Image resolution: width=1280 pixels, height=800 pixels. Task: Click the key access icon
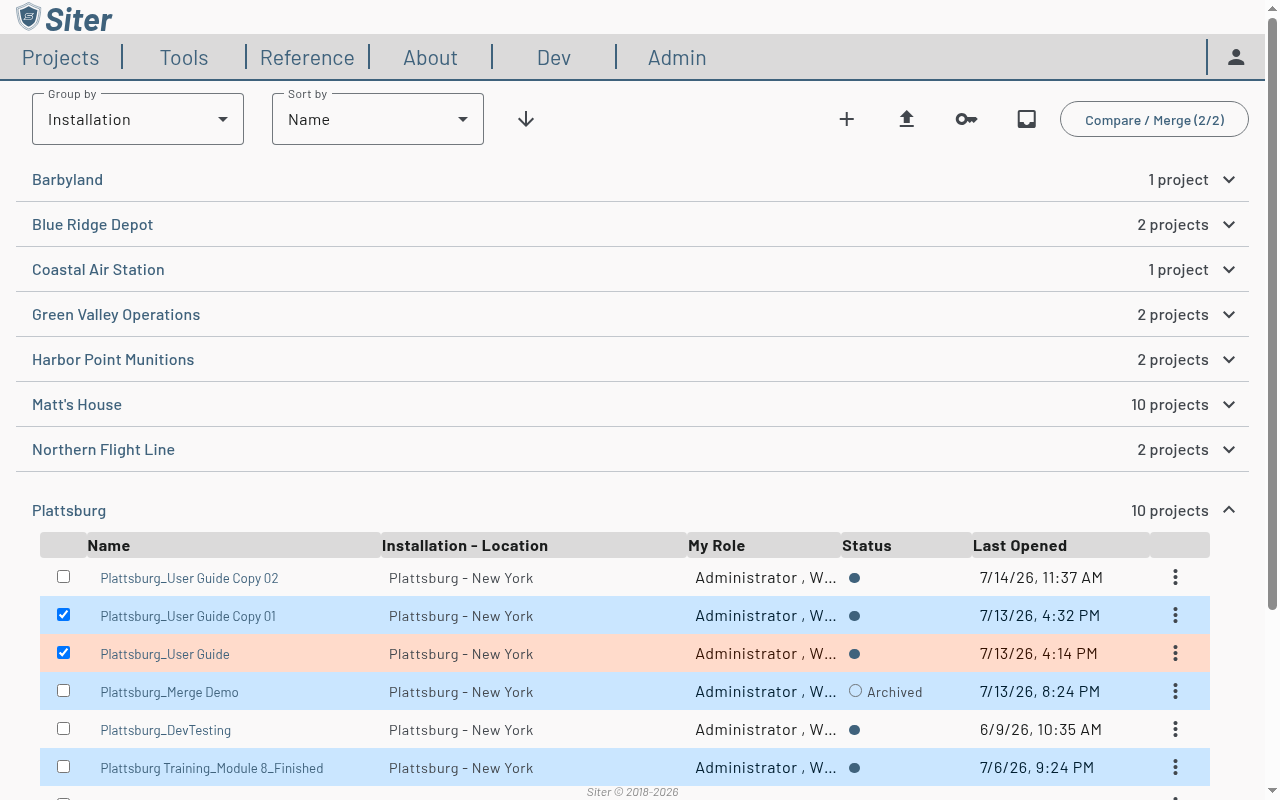pos(966,119)
